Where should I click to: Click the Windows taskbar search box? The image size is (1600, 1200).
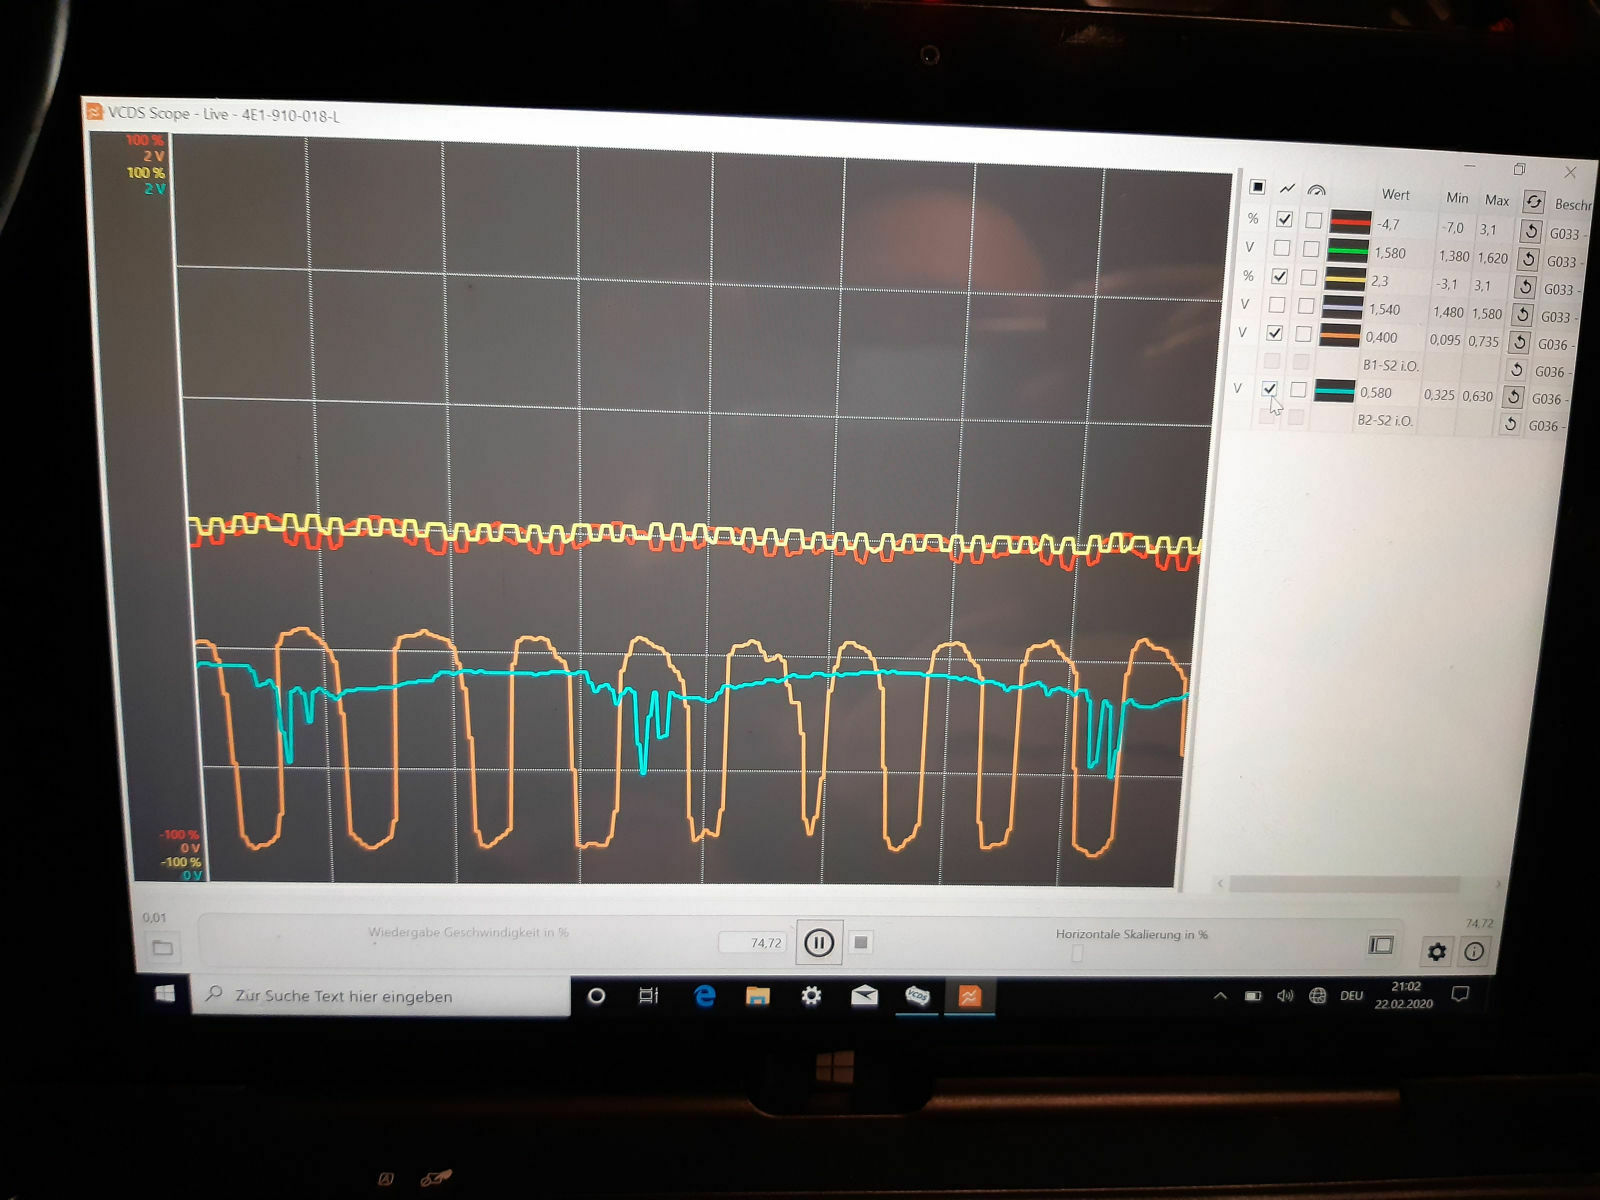coord(380,996)
